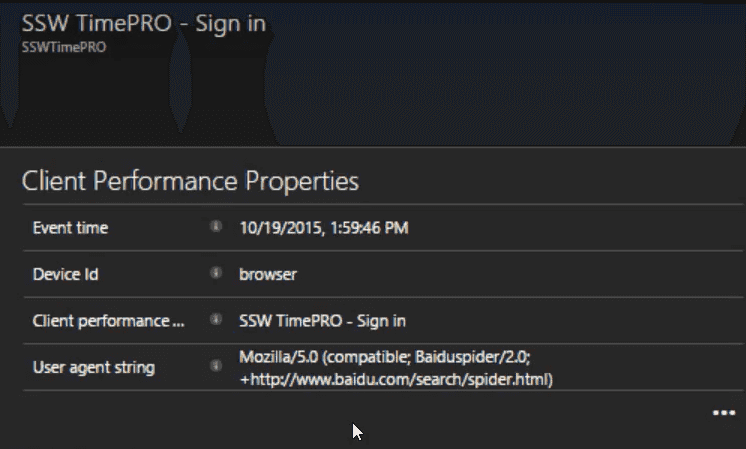Click the 10/19/2015 date value
The height and width of the screenshot is (449, 746).
pos(275,228)
